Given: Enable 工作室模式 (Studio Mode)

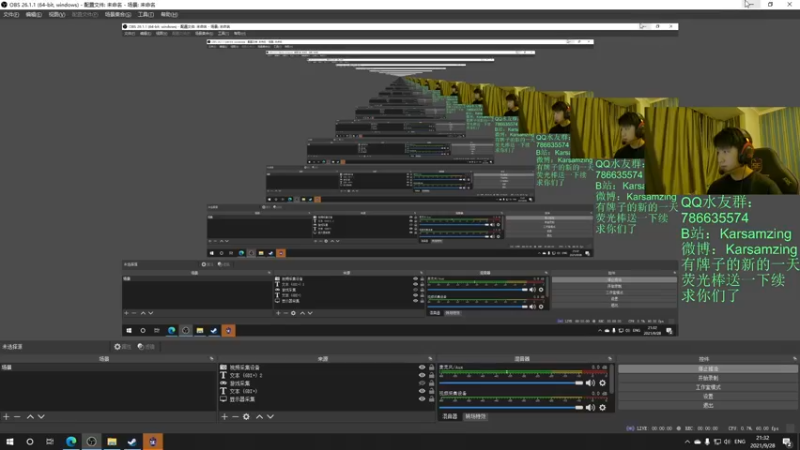Looking at the screenshot, I should (708, 387).
